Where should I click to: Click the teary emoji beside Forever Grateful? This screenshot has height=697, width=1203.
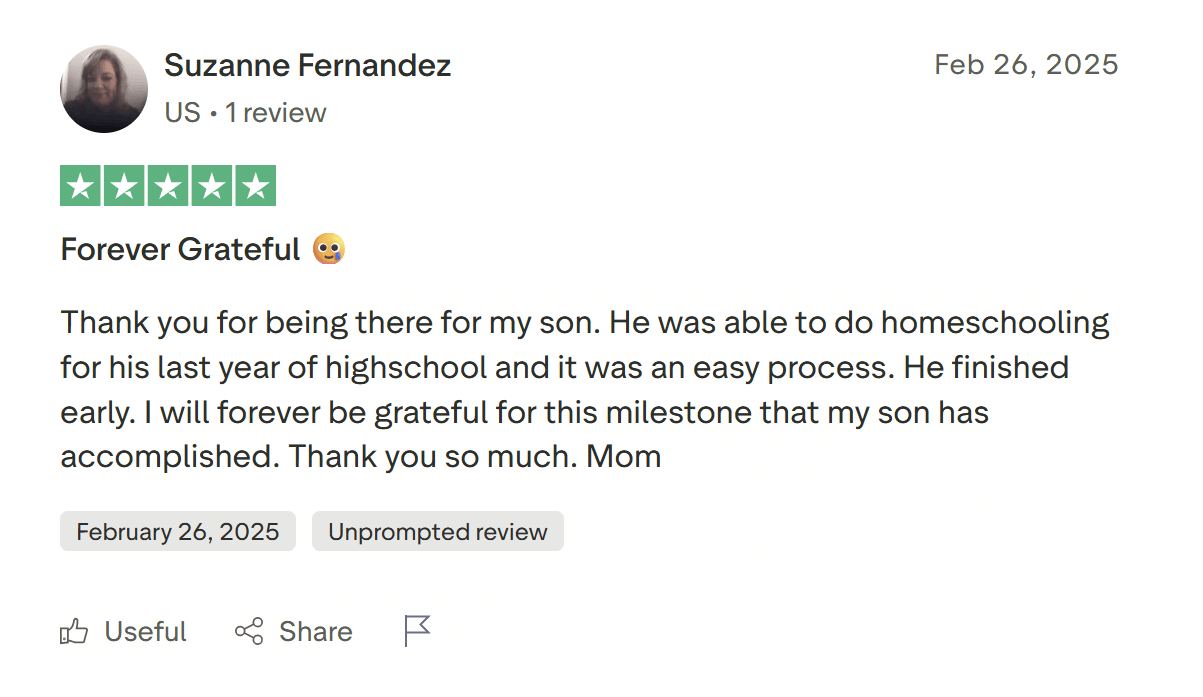(329, 249)
